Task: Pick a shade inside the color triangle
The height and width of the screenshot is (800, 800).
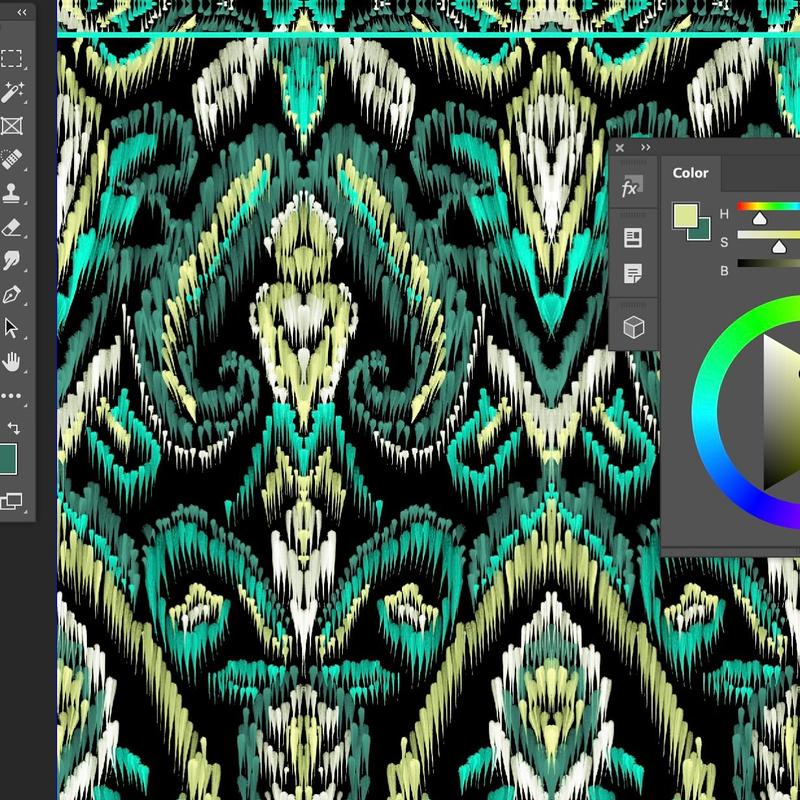Action: [x=780, y=413]
